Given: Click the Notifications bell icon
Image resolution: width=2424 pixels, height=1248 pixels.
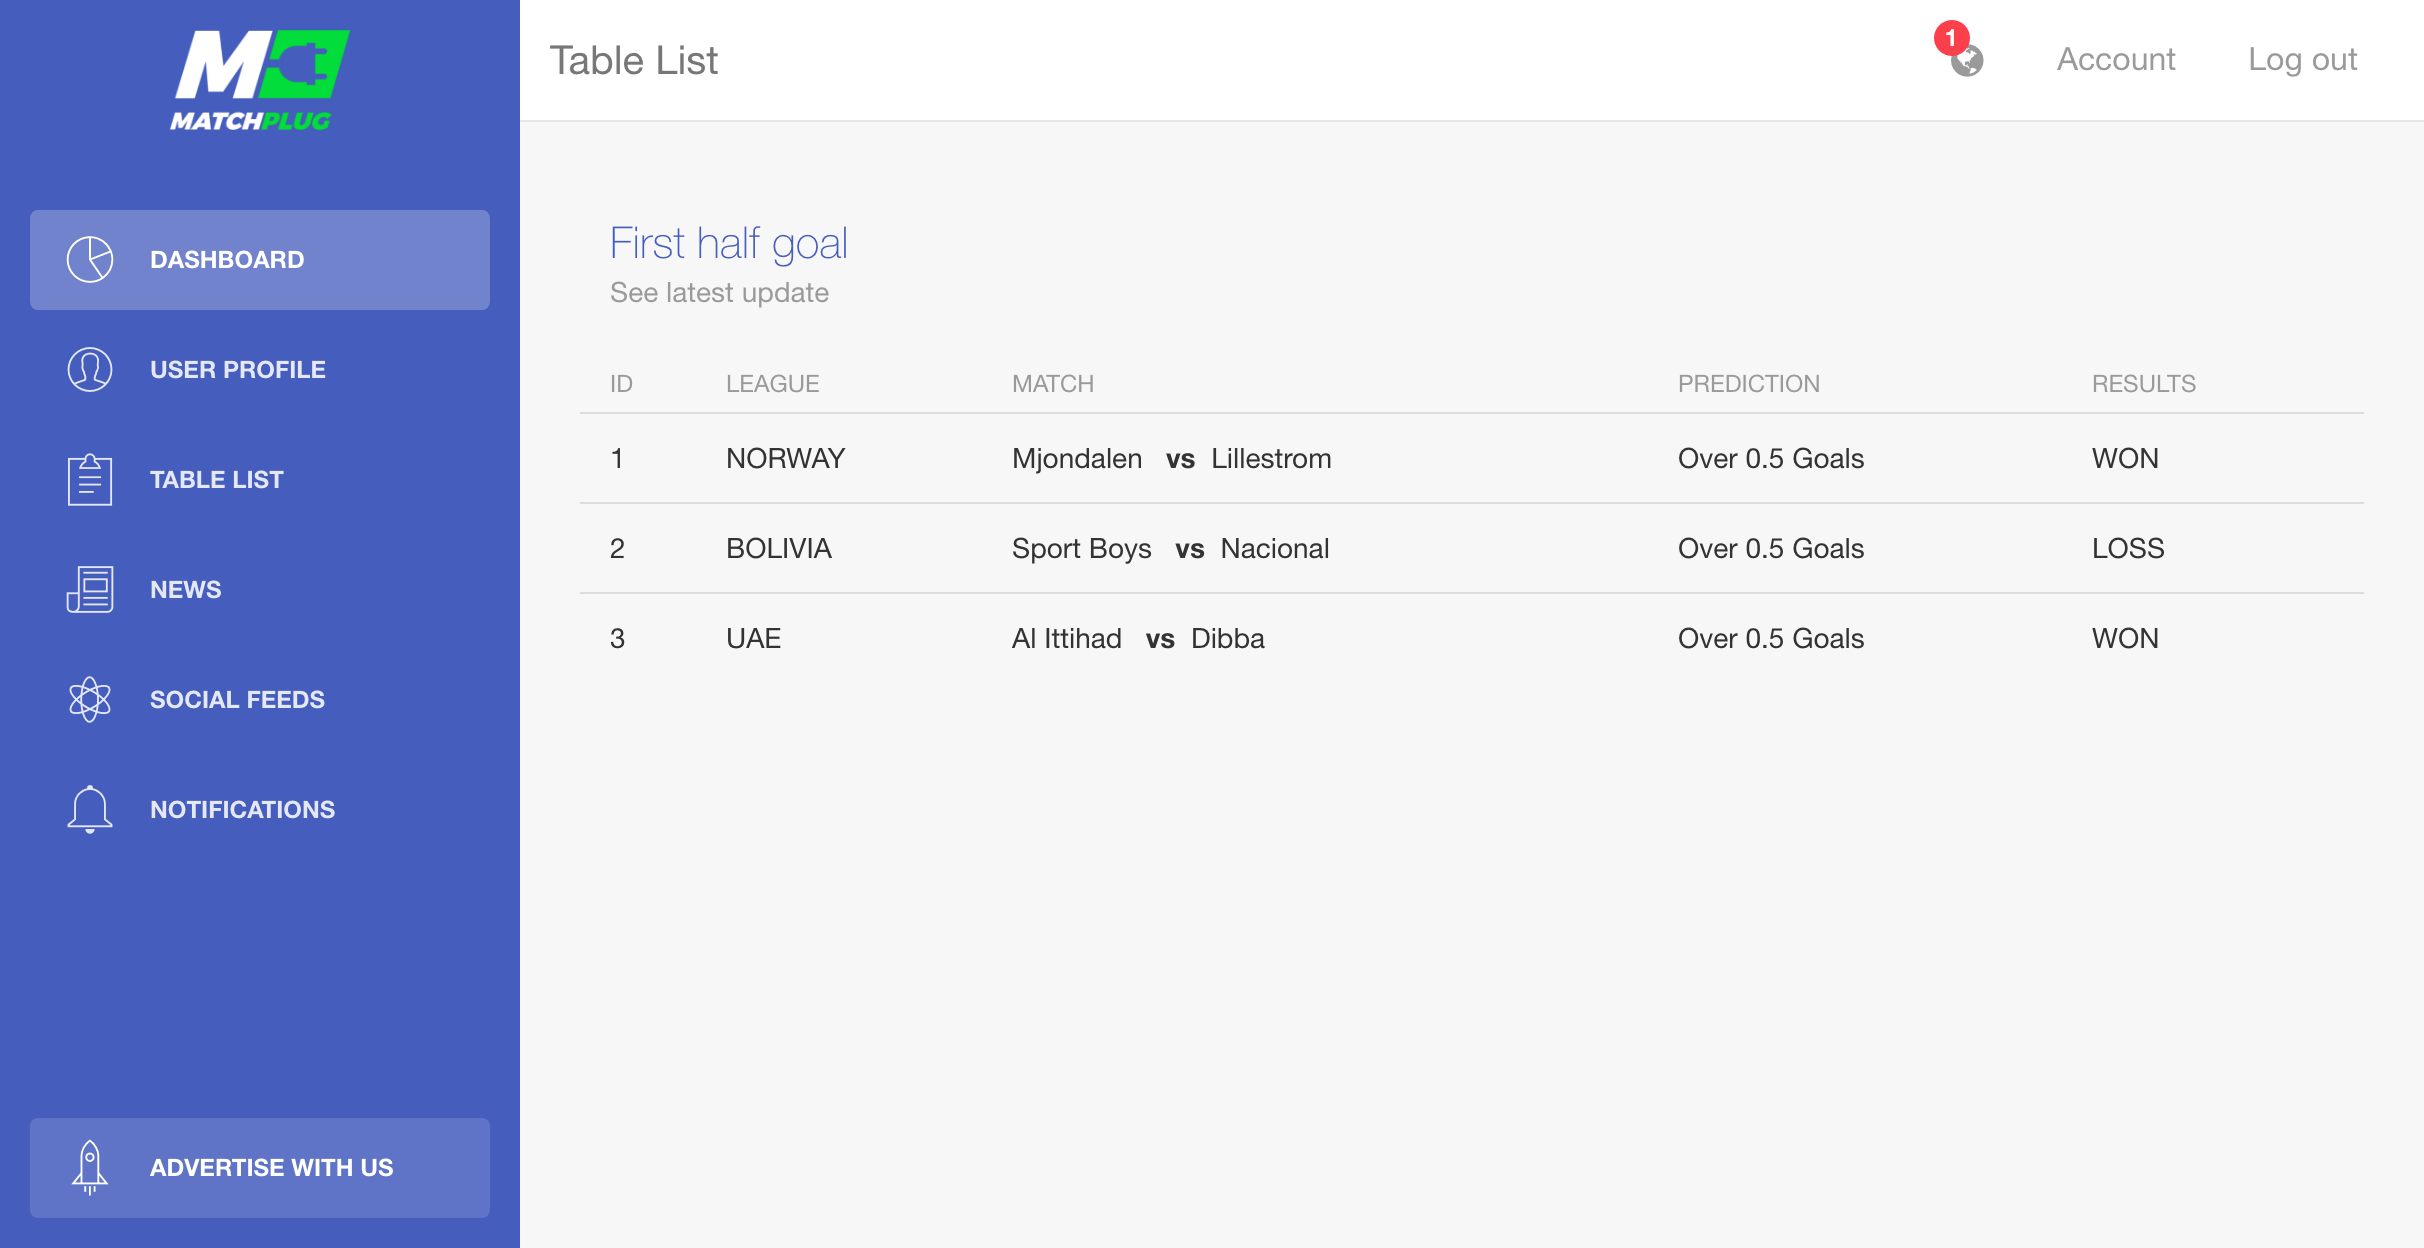Looking at the screenshot, I should coord(90,810).
